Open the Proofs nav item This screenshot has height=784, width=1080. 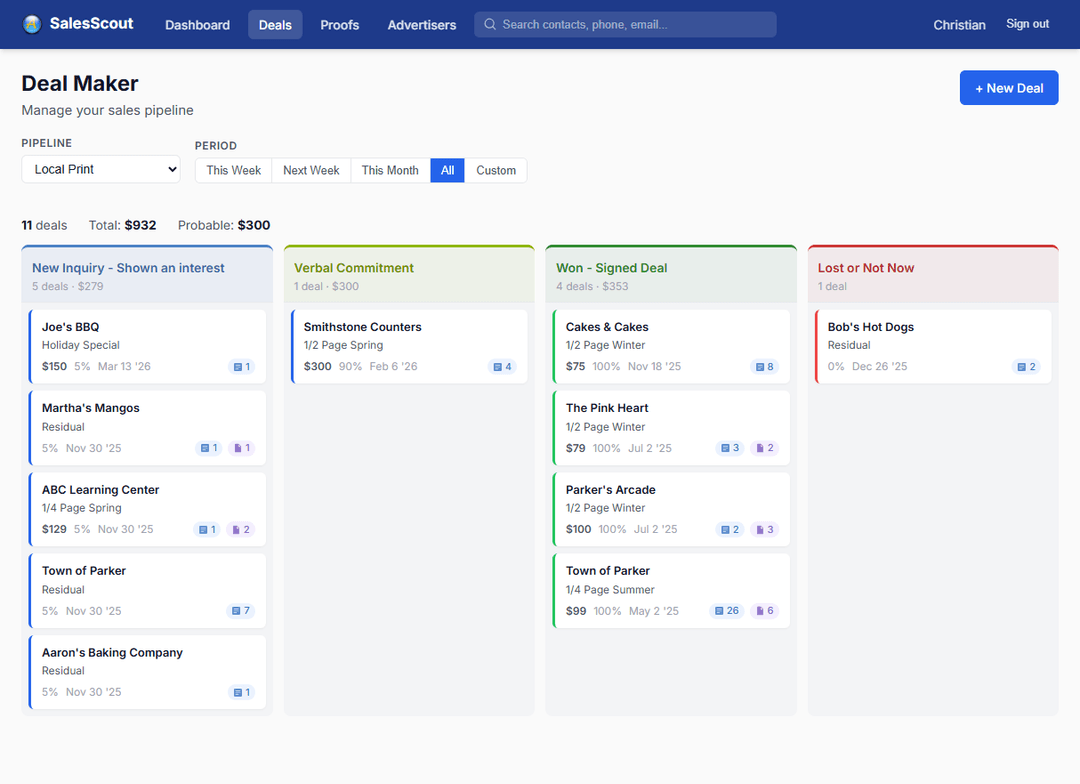tap(340, 25)
